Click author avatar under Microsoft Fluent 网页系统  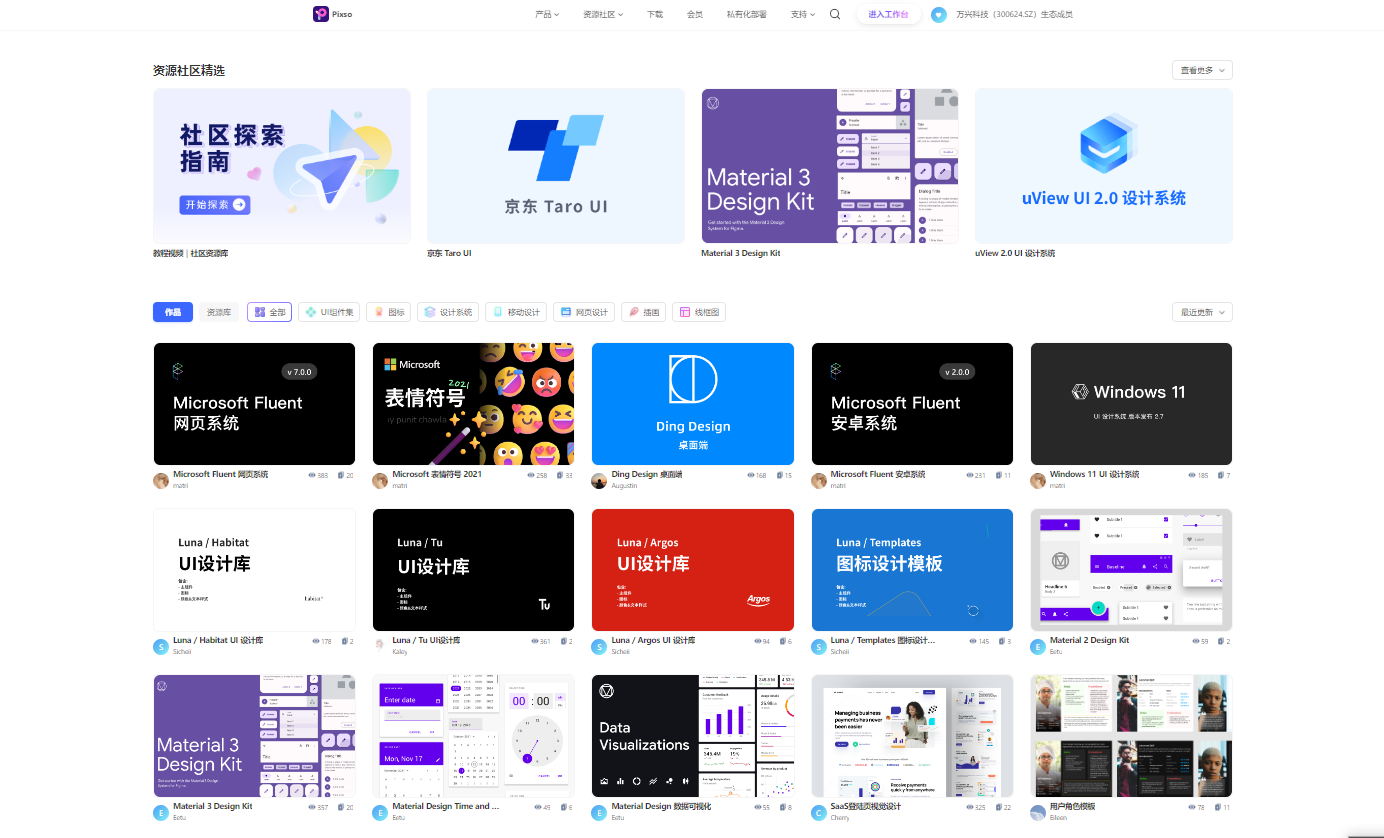[x=161, y=480]
